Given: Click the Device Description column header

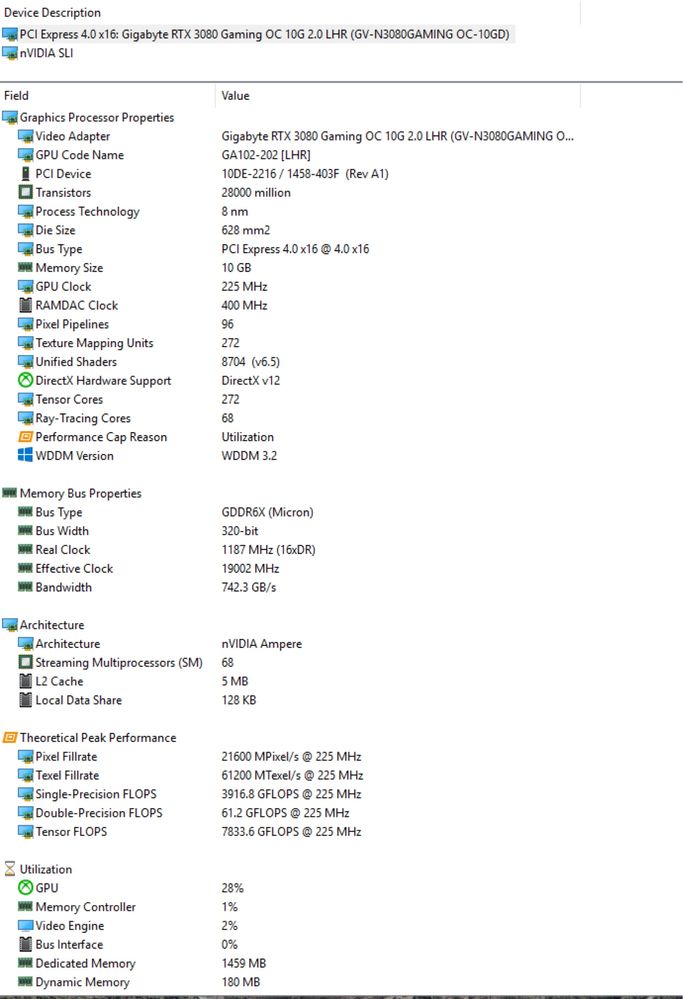Looking at the screenshot, I should click(x=52, y=12).
